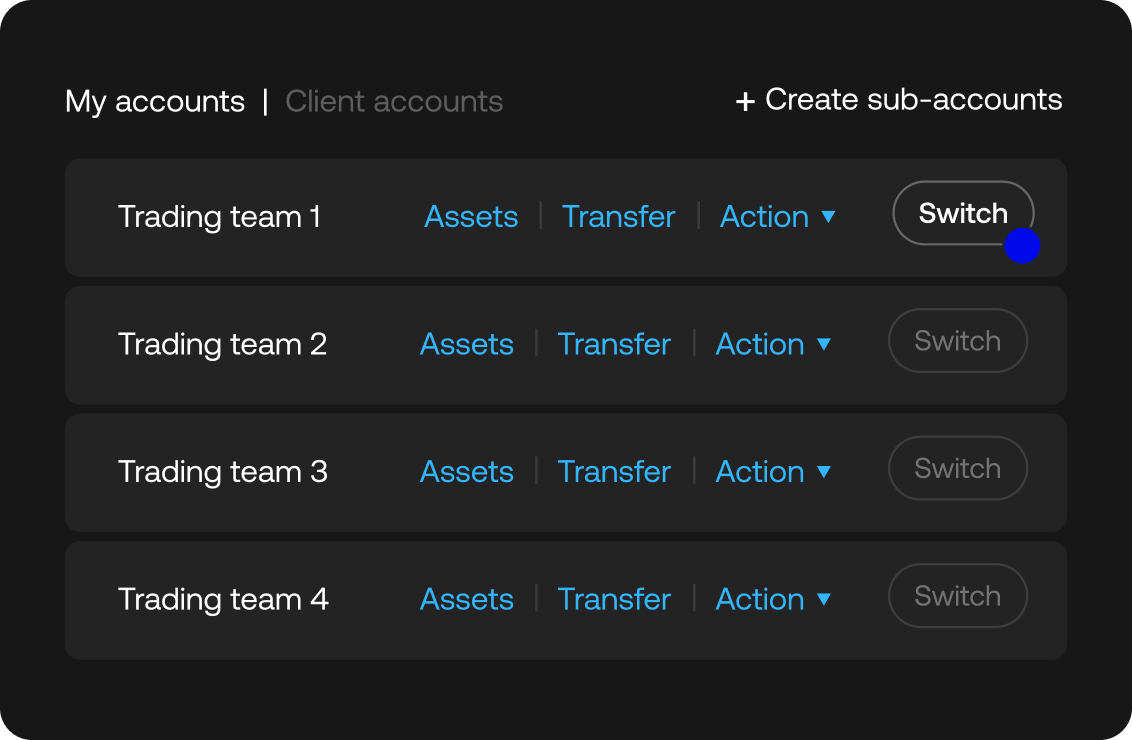Expand the Action menu for Trading team 2
This screenshot has width=1132, height=740.
click(x=825, y=345)
